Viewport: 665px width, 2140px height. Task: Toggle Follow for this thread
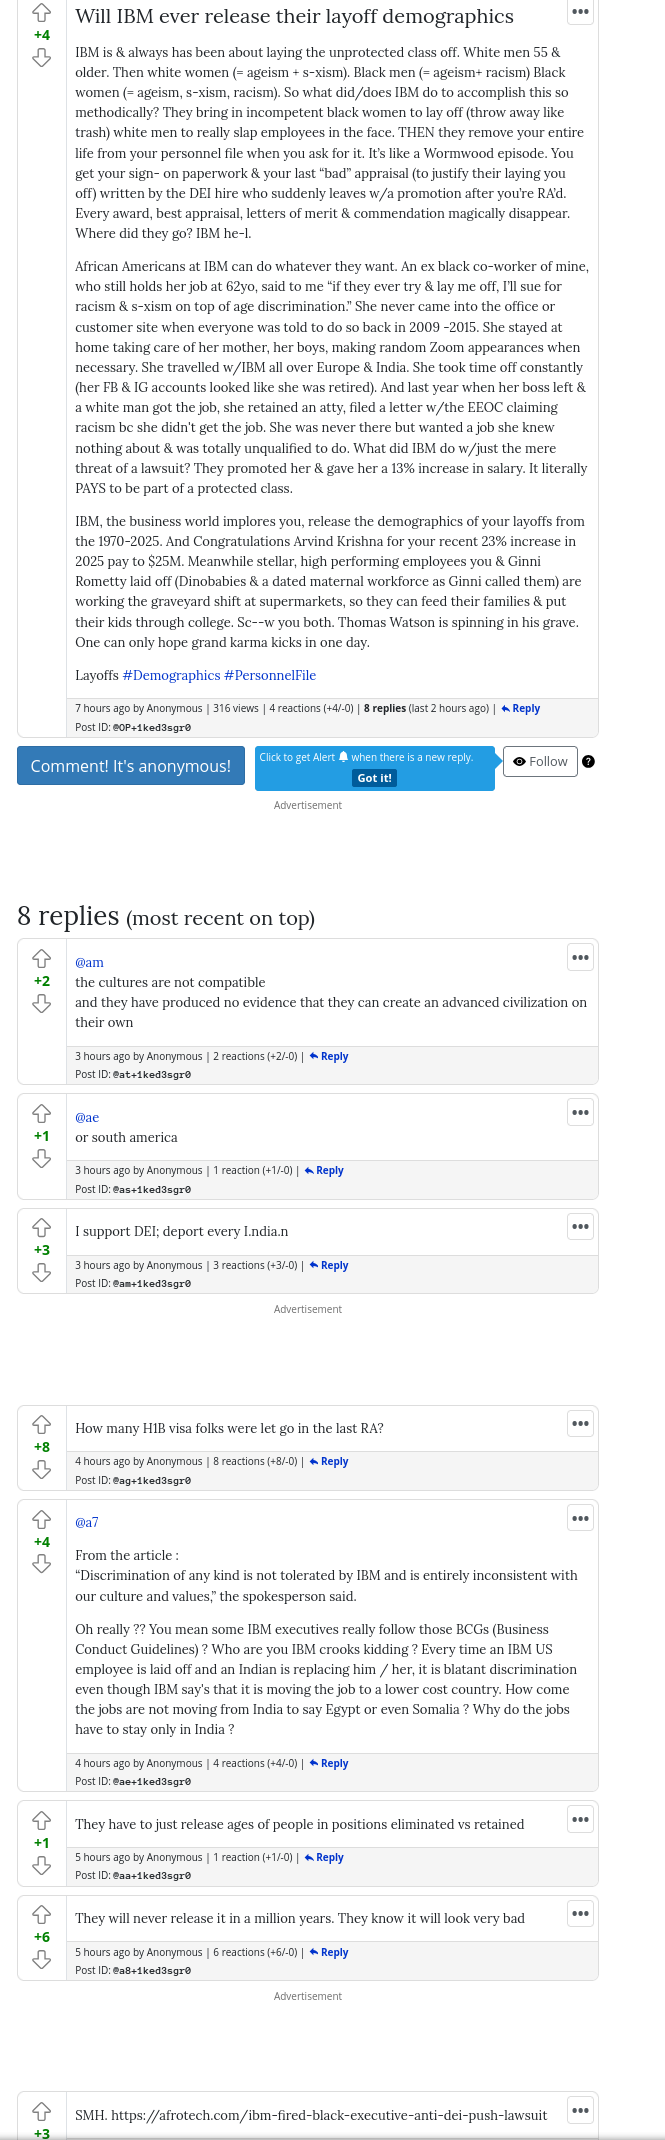coord(540,761)
